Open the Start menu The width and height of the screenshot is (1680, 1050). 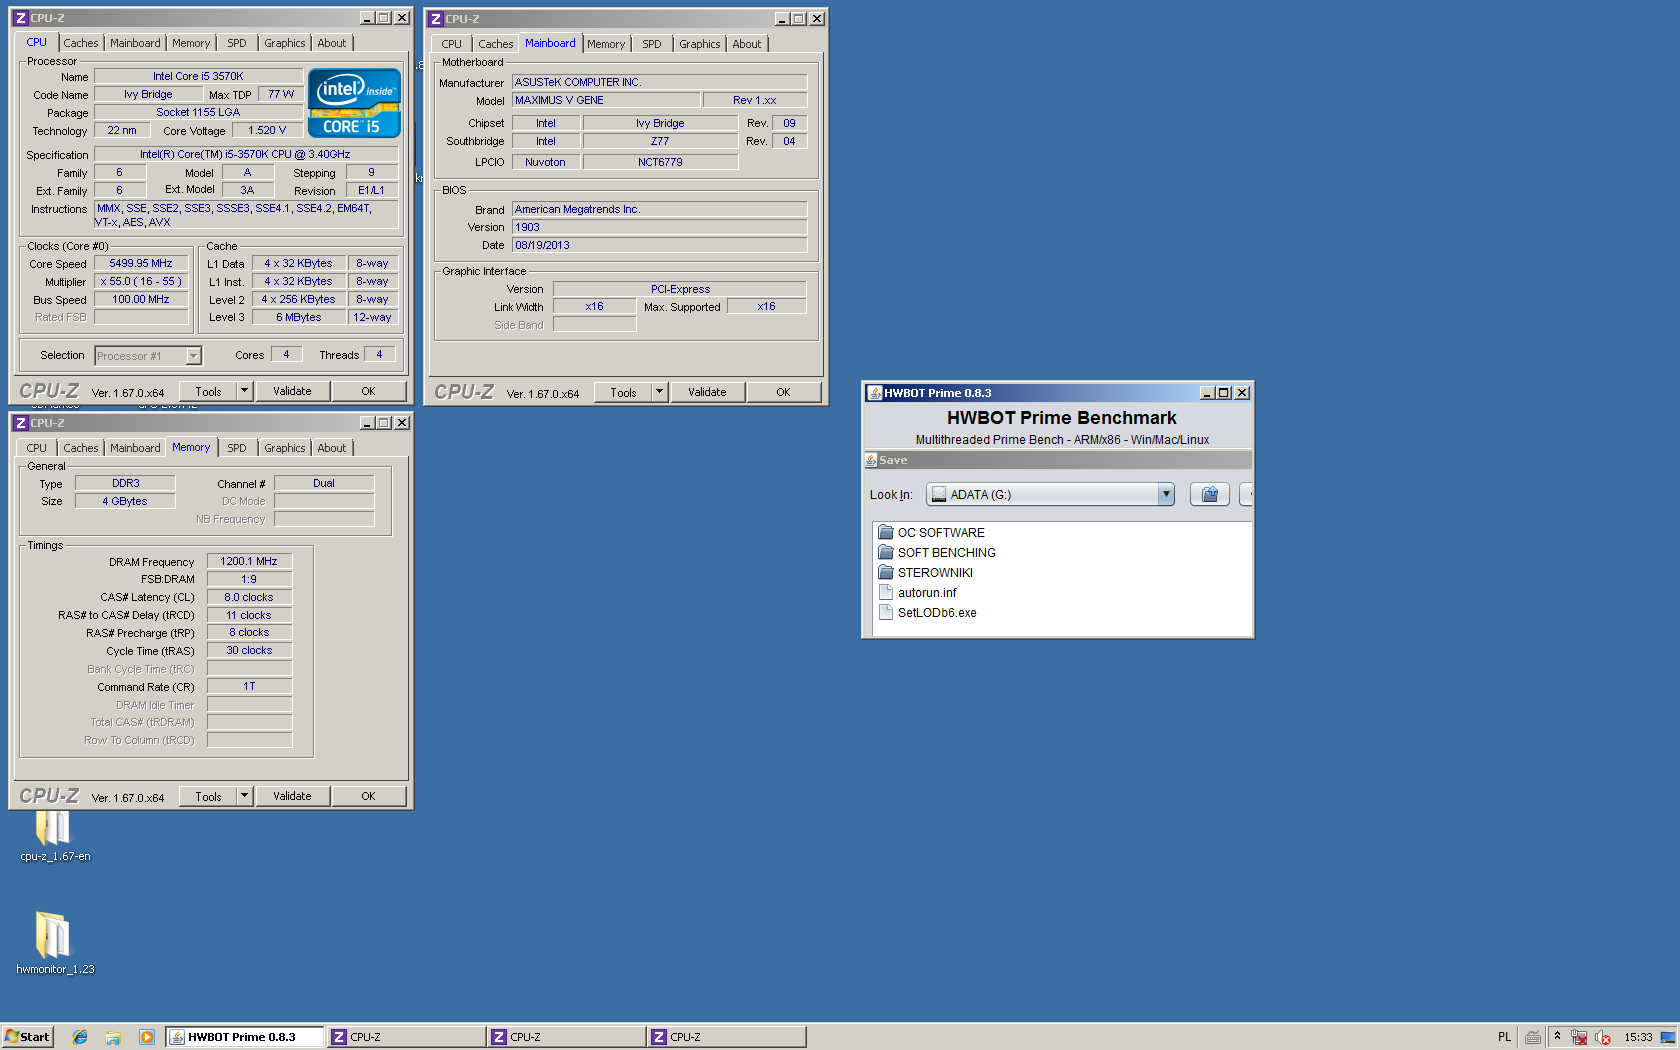pos(27,1037)
